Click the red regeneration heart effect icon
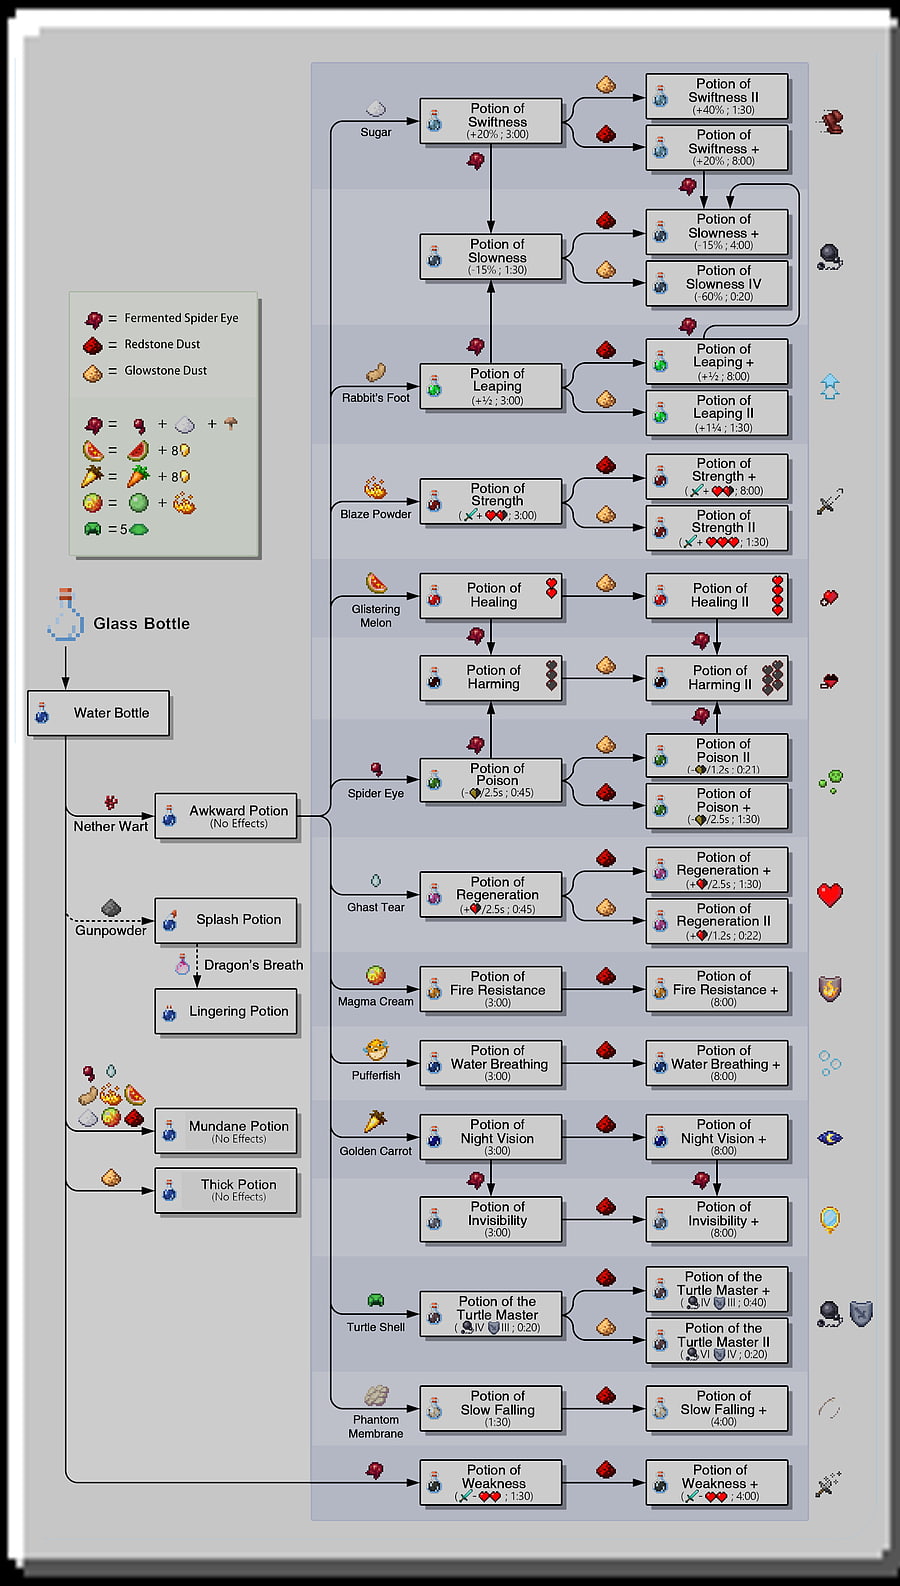Image resolution: width=900 pixels, height=1586 pixels. [x=830, y=895]
